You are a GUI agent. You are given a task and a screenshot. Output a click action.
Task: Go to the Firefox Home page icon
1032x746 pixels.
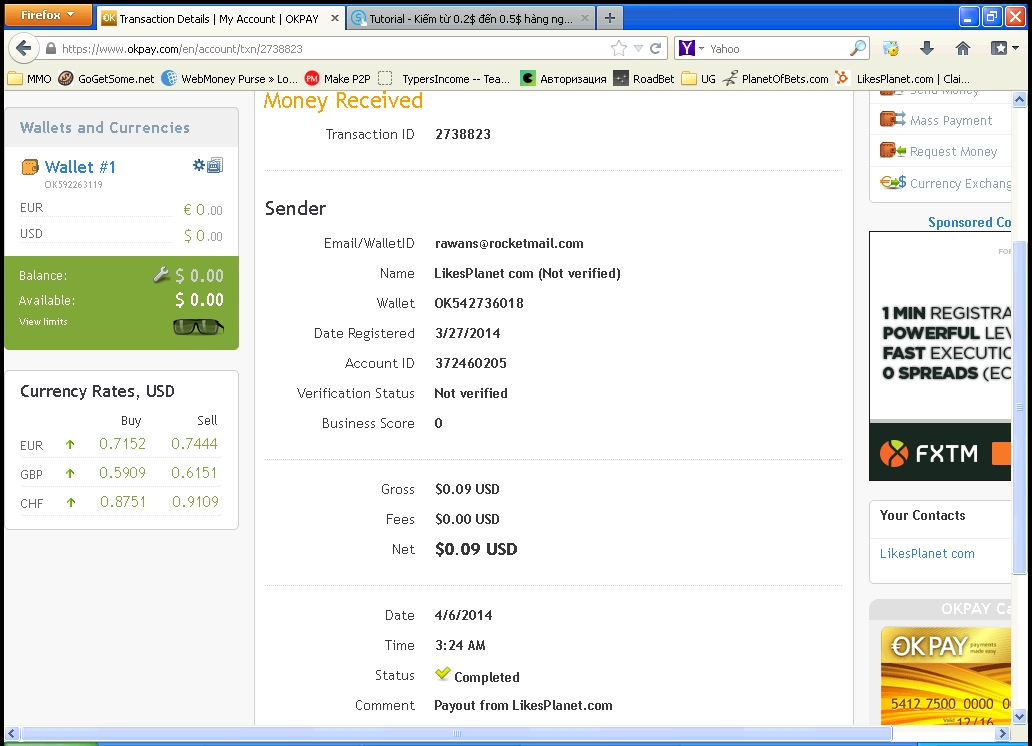[x=963, y=48]
